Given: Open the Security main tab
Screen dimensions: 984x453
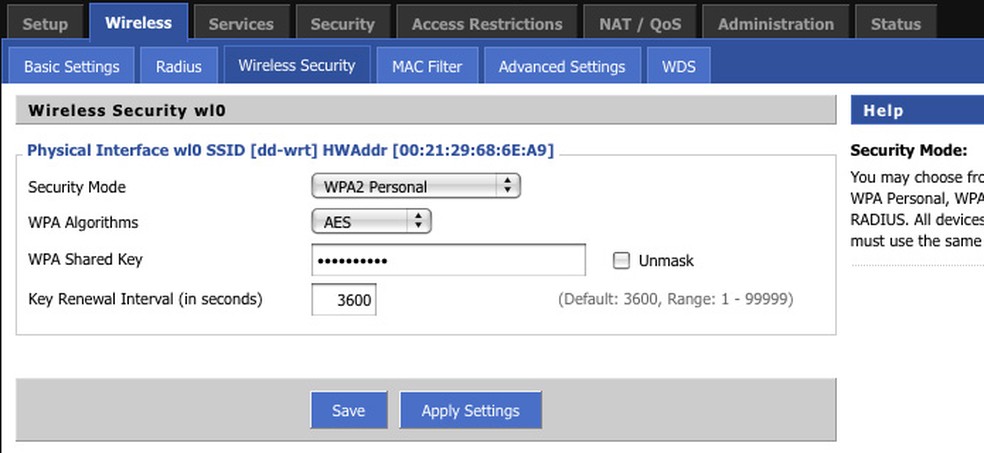Looking at the screenshot, I should click(342, 24).
